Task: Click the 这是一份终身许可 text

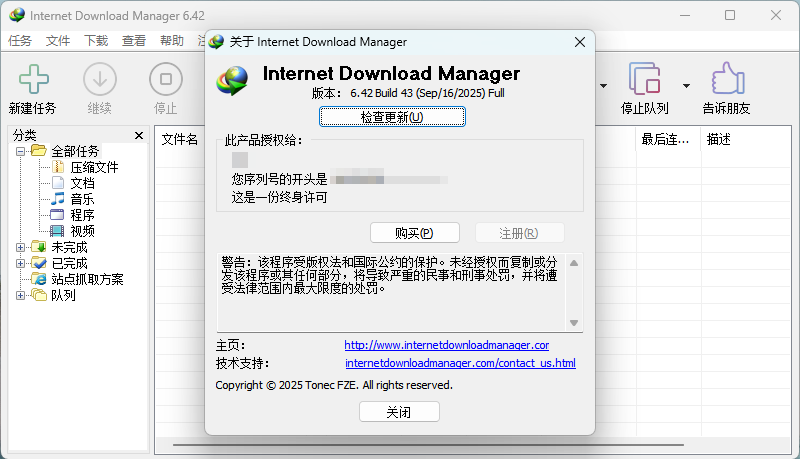Action: 280,197
